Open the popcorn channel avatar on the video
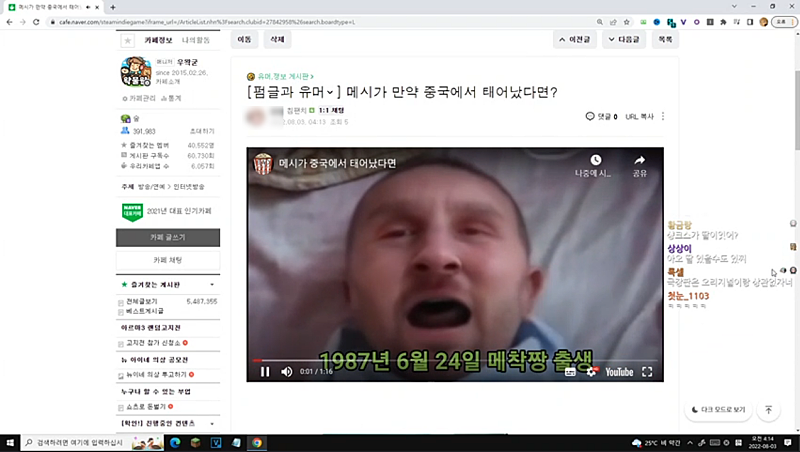 263,163
